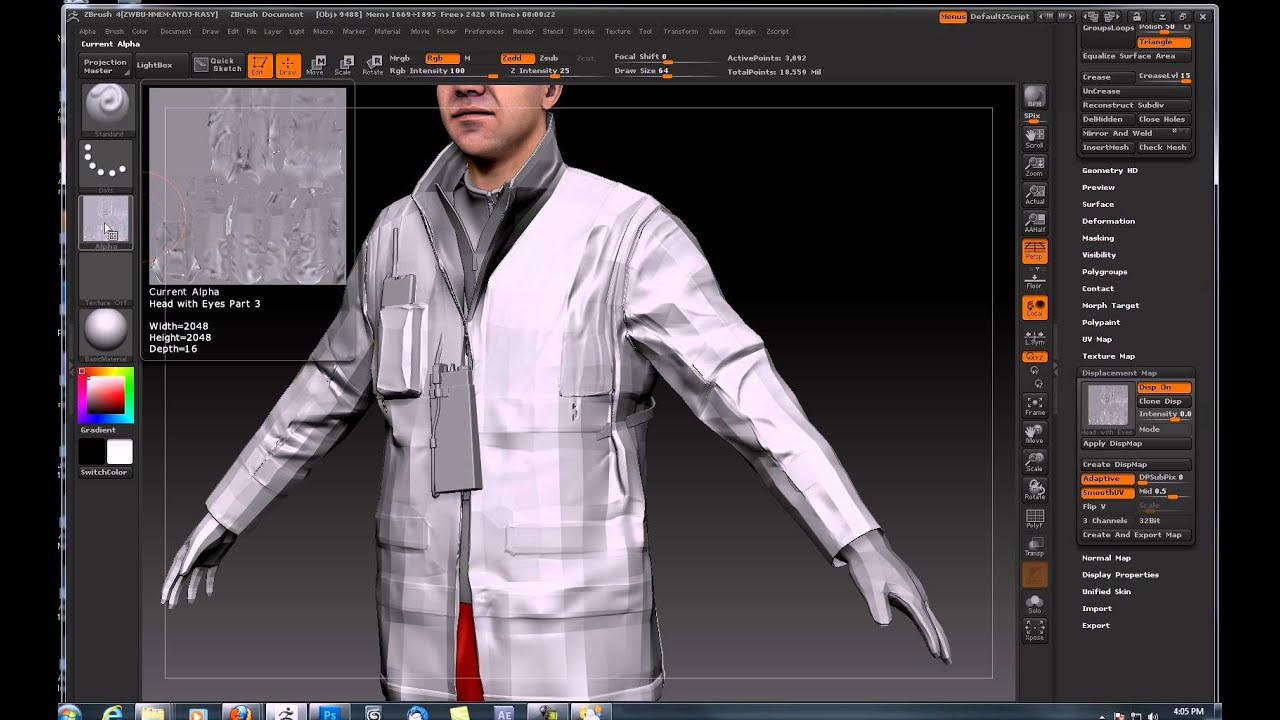Pick a color in the color picker square

pyautogui.click(x=106, y=395)
